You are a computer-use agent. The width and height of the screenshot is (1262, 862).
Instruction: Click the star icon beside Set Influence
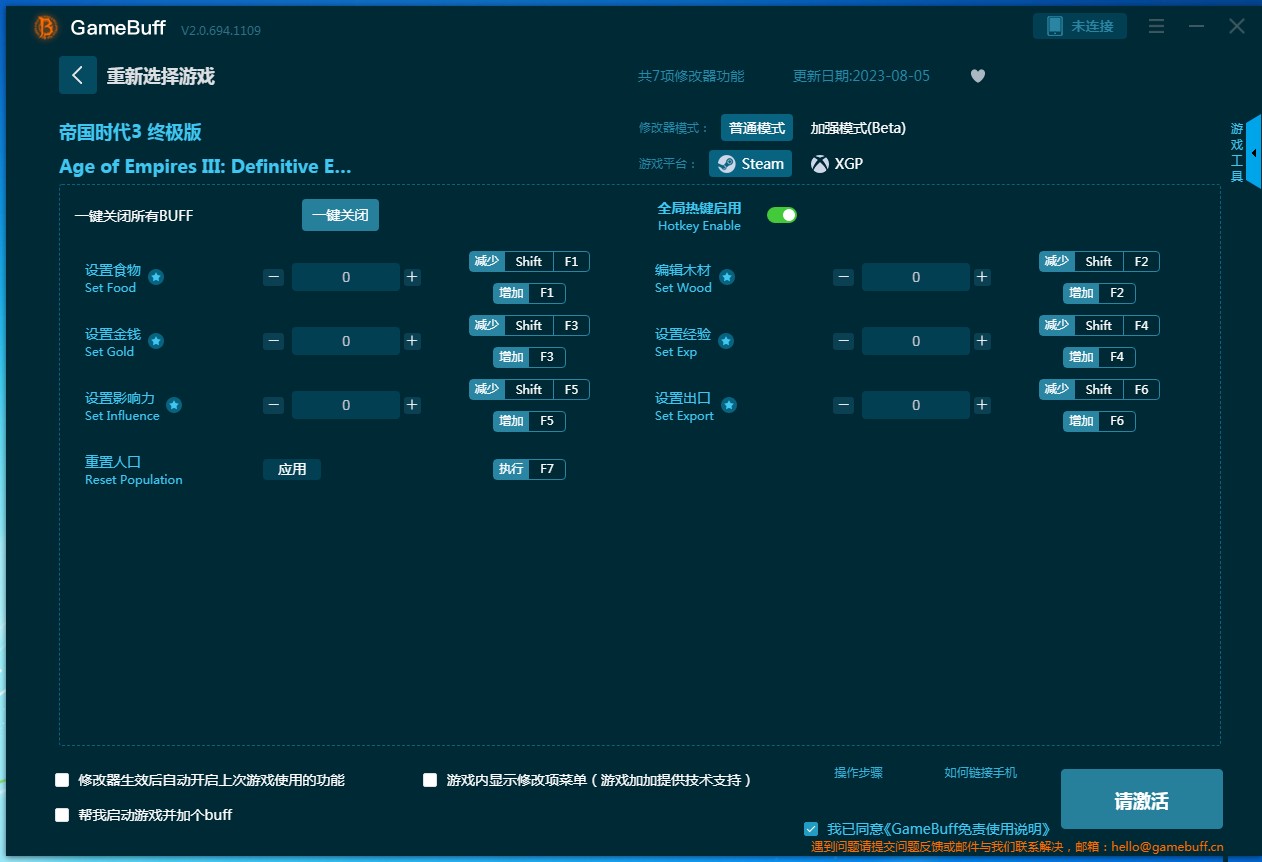tap(174, 405)
